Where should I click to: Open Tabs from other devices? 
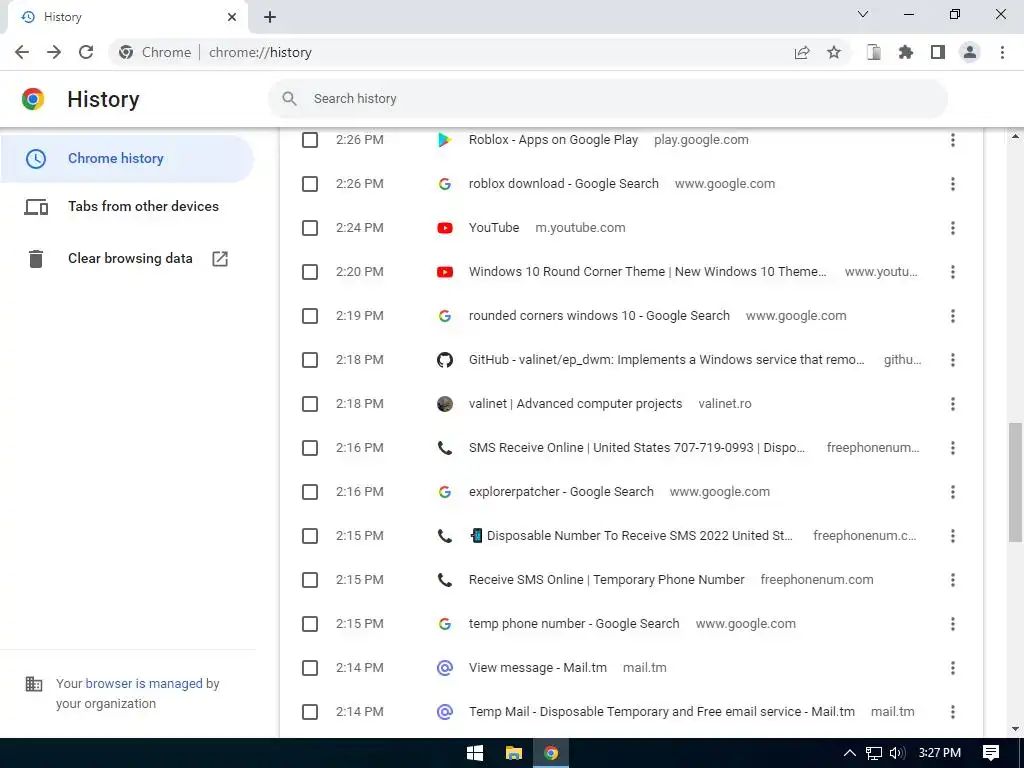click(x=127, y=206)
